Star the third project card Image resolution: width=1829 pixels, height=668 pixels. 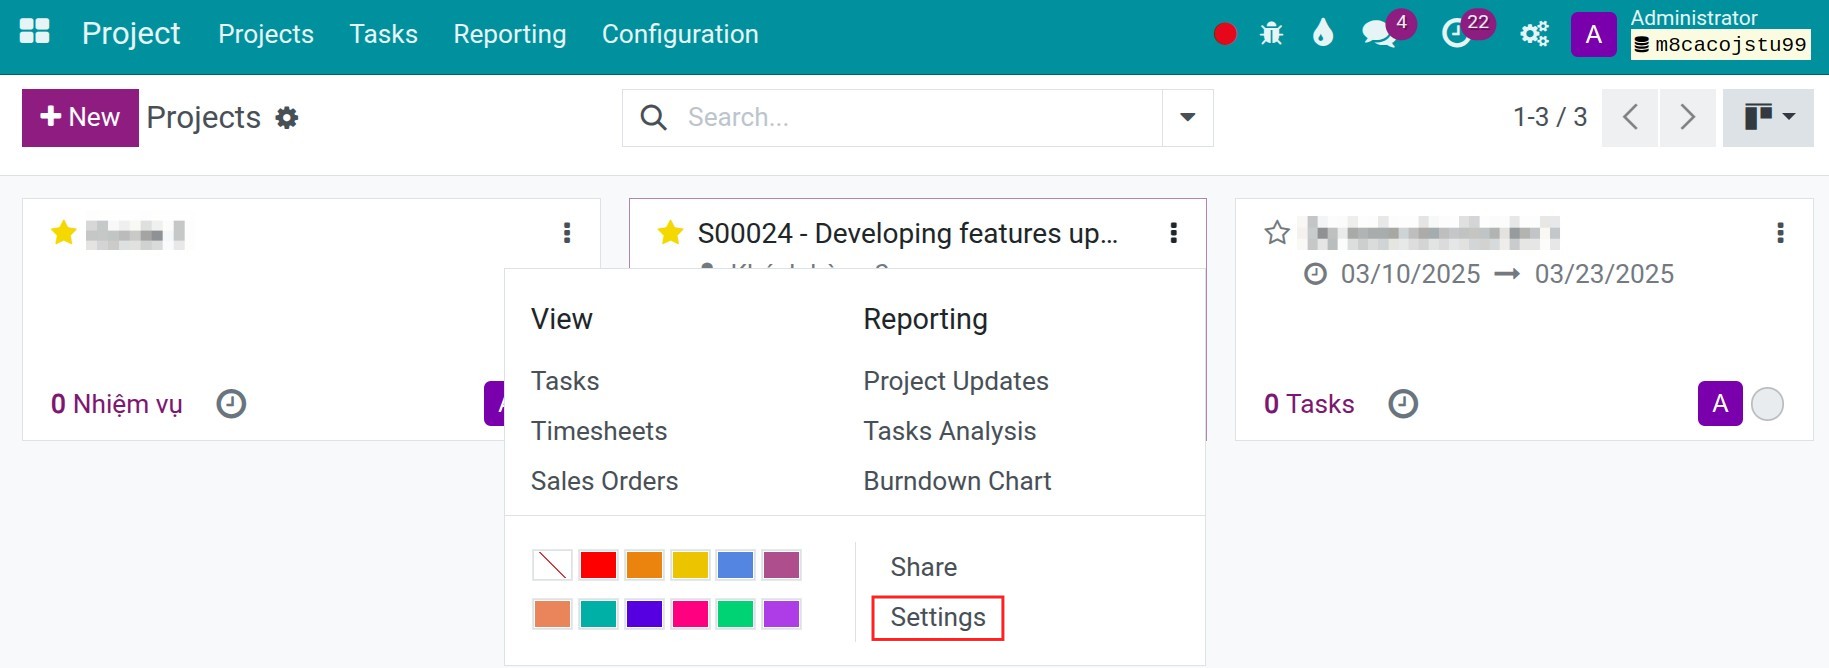click(1277, 233)
